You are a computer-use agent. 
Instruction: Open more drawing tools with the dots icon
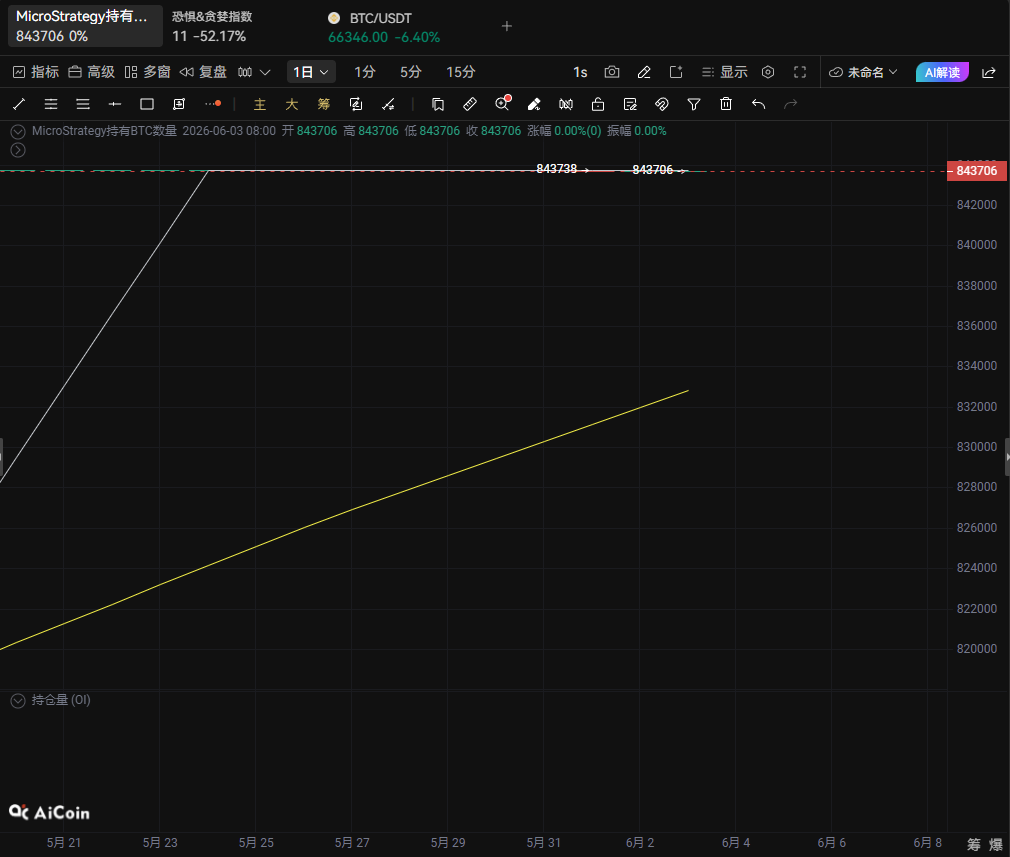(x=213, y=104)
